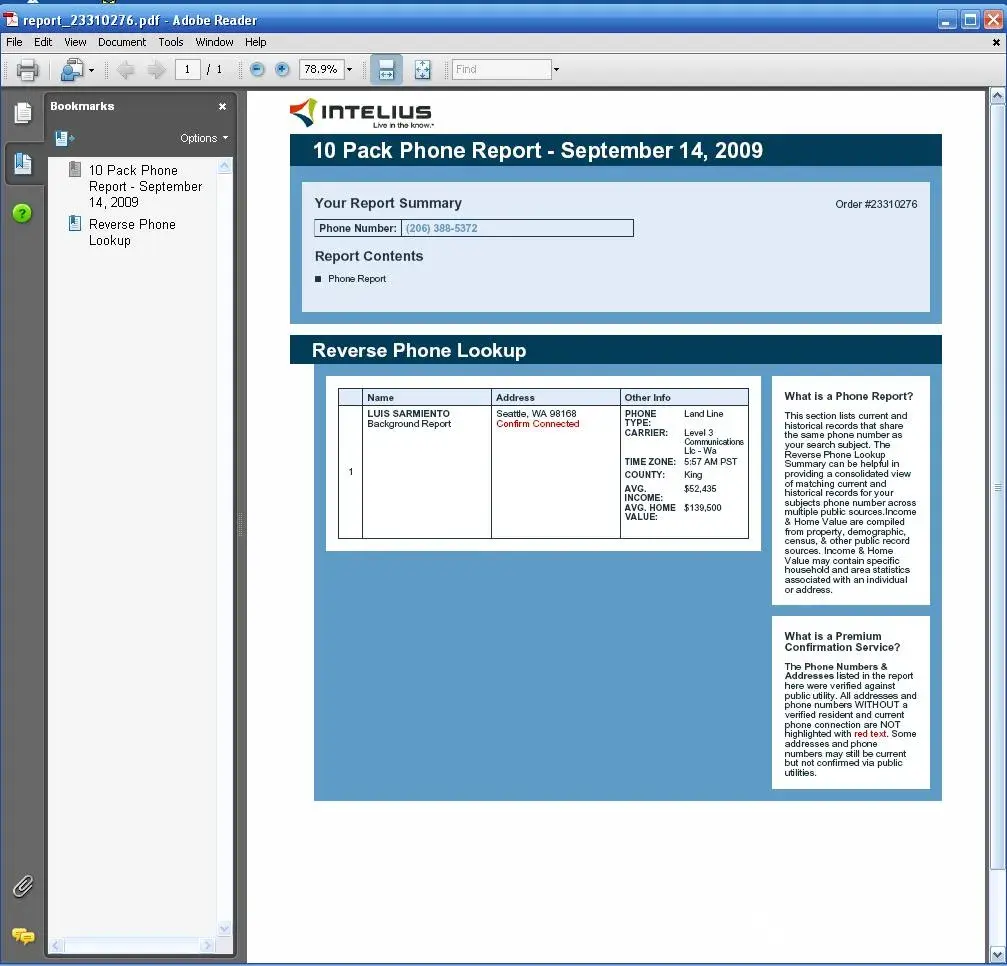The width and height of the screenshot is (1007, 966).
Task: Expand the zoom percentage dropdown
Action: (x=349, y=70)
